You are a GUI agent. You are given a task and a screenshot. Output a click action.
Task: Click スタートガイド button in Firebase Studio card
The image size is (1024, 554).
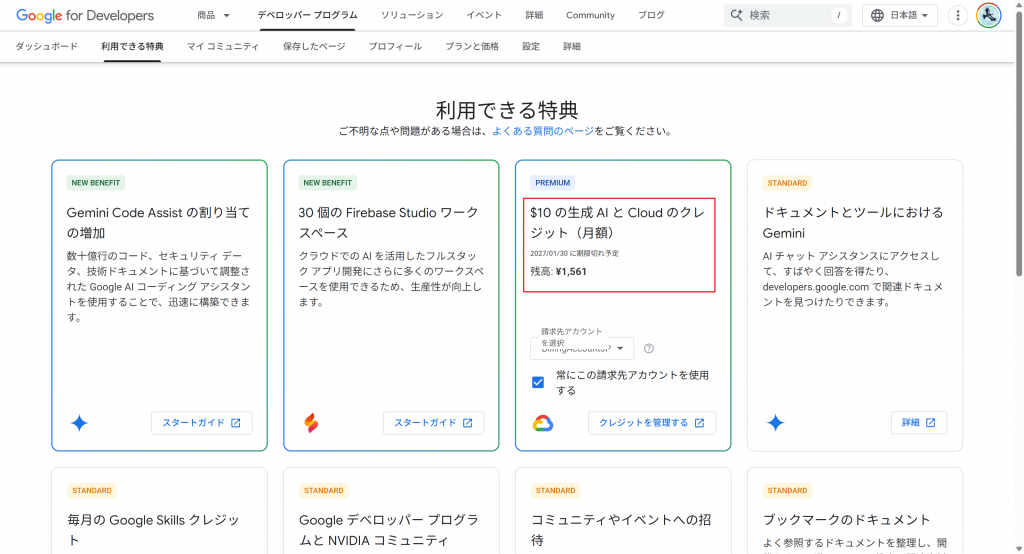433,423
